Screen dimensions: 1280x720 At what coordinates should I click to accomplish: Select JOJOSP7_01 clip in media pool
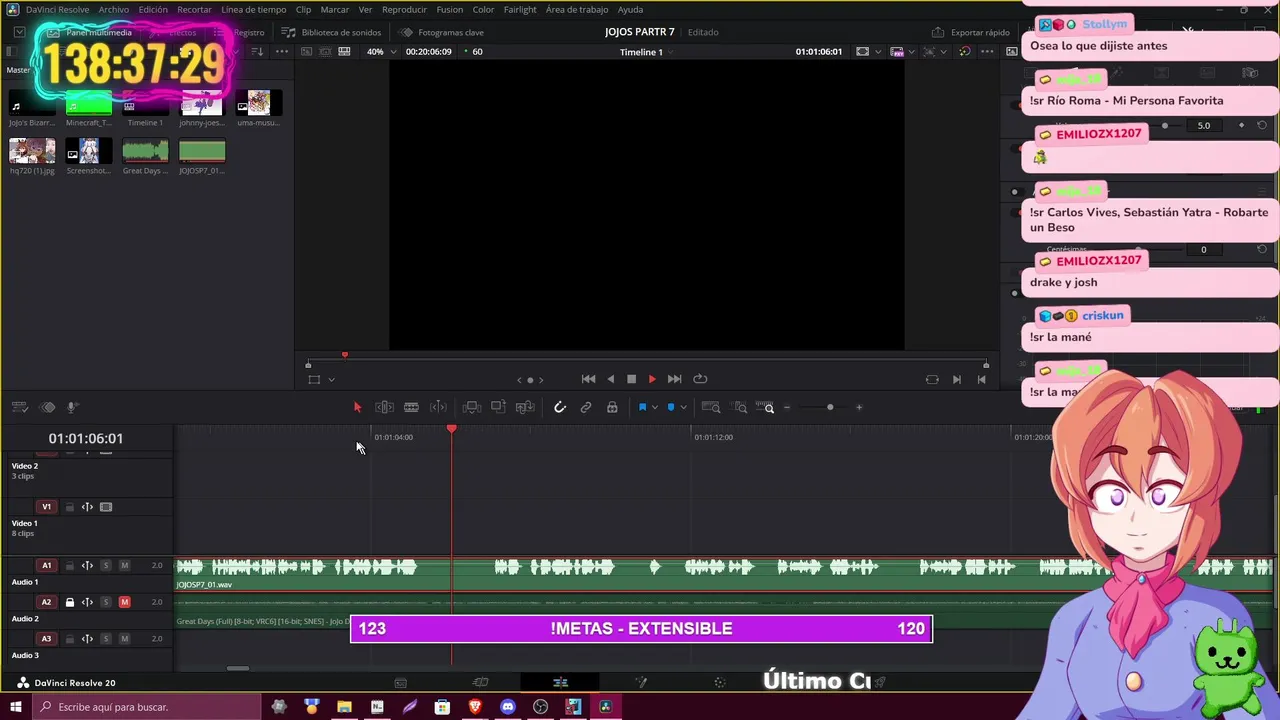click(202, 151)
